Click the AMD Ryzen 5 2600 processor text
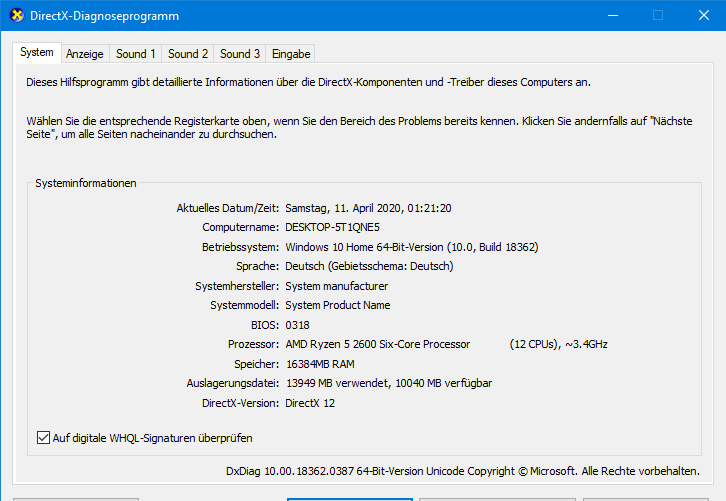This screenshot has height=501, width=726. pos(377,344)
